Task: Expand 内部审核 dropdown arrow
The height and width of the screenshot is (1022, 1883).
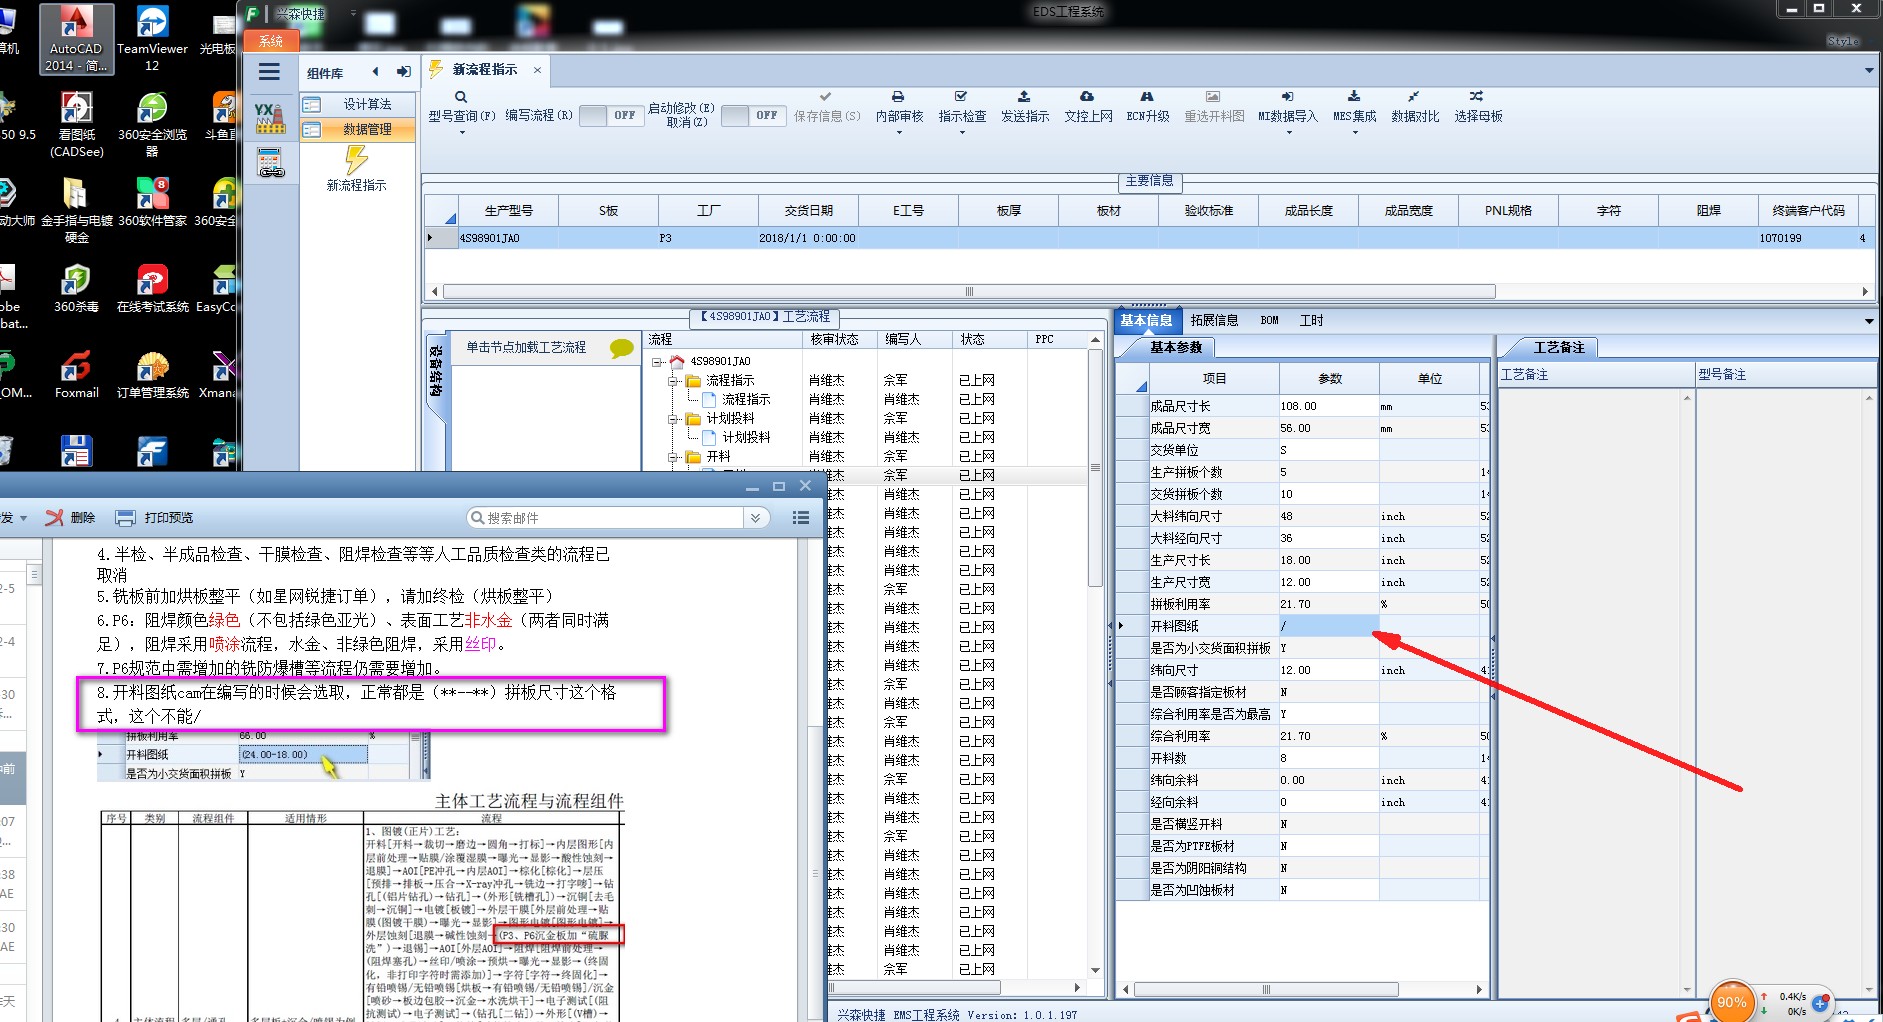Action: (x=899, y=132)
